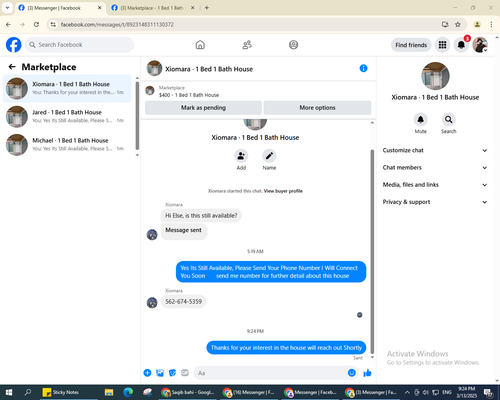Open the Michael - 1 Bed 1 Bath House conversation

coord(67,145)
